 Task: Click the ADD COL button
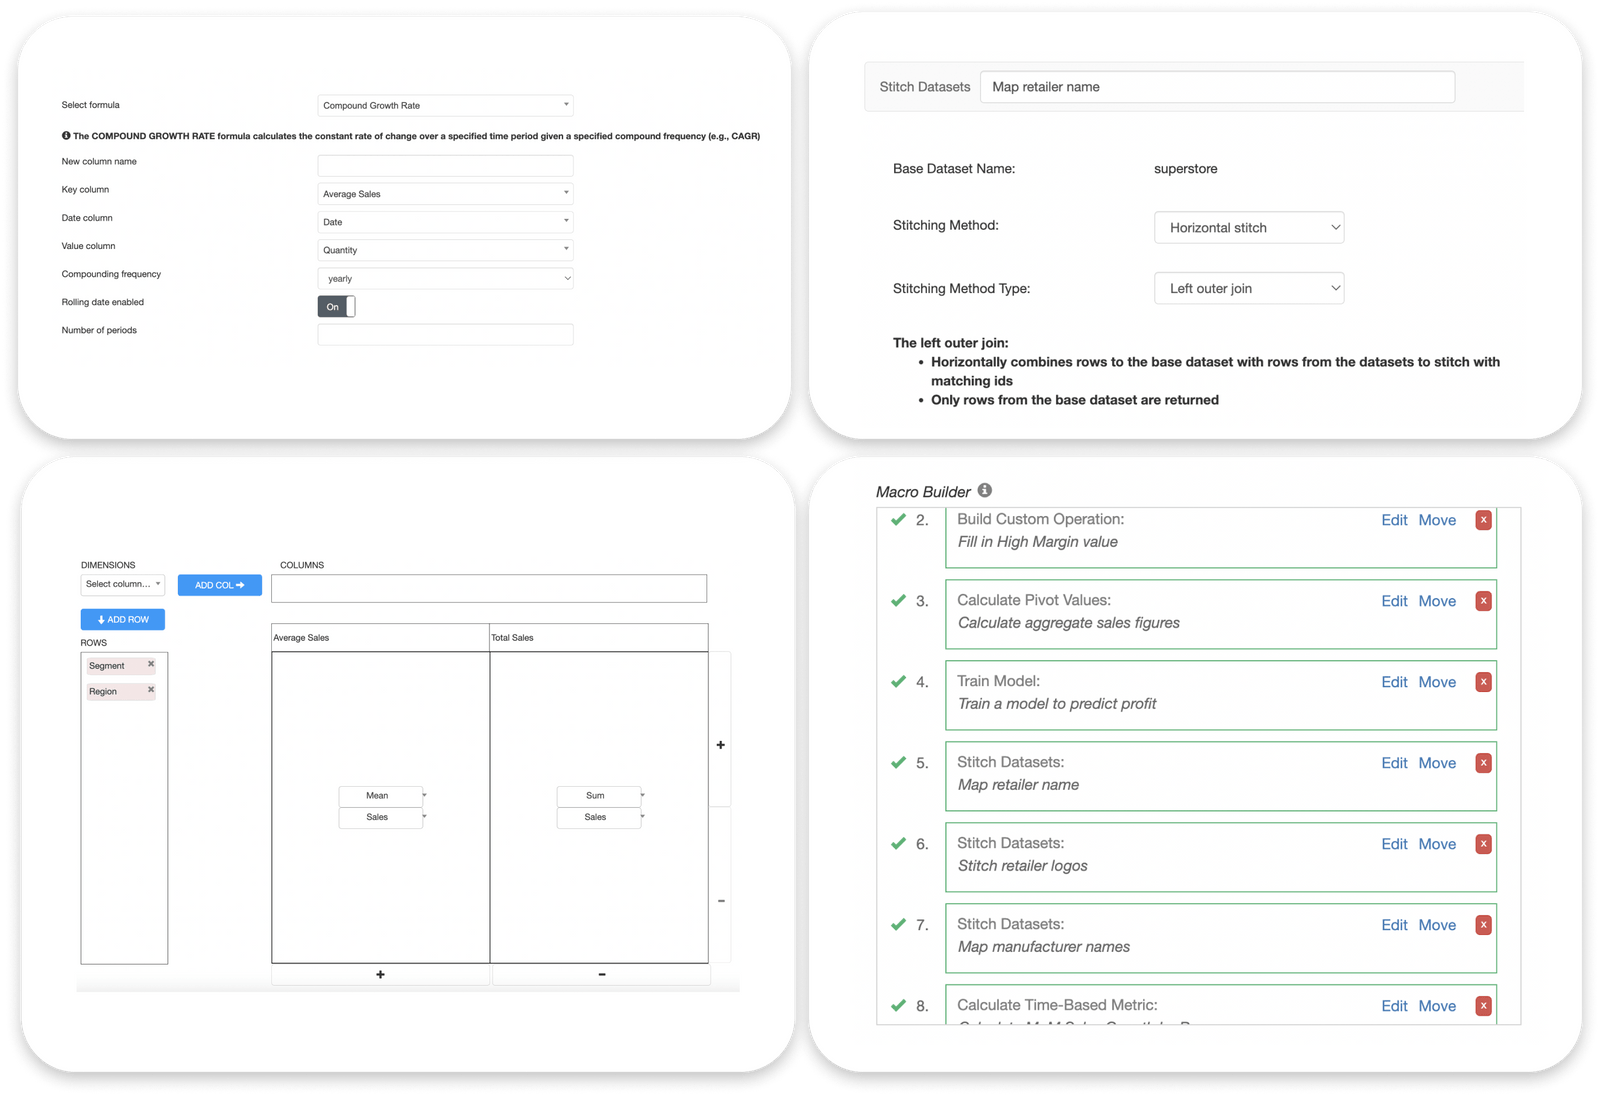[220, 585]
